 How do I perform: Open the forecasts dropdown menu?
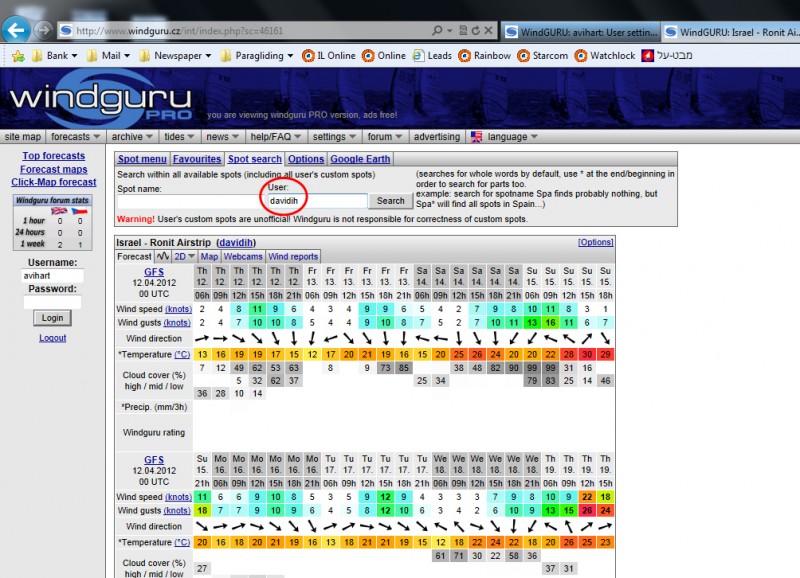[75, 137]
